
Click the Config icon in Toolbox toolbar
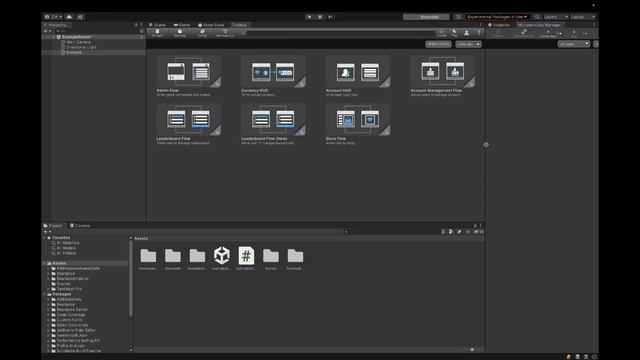pyautogui.click(x=202, y=33)
